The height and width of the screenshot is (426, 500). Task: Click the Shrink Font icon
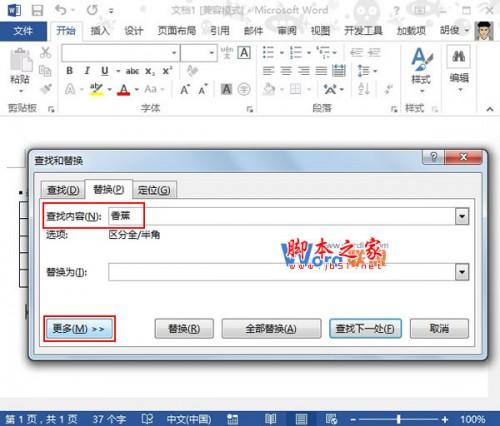tap(203, 89)
